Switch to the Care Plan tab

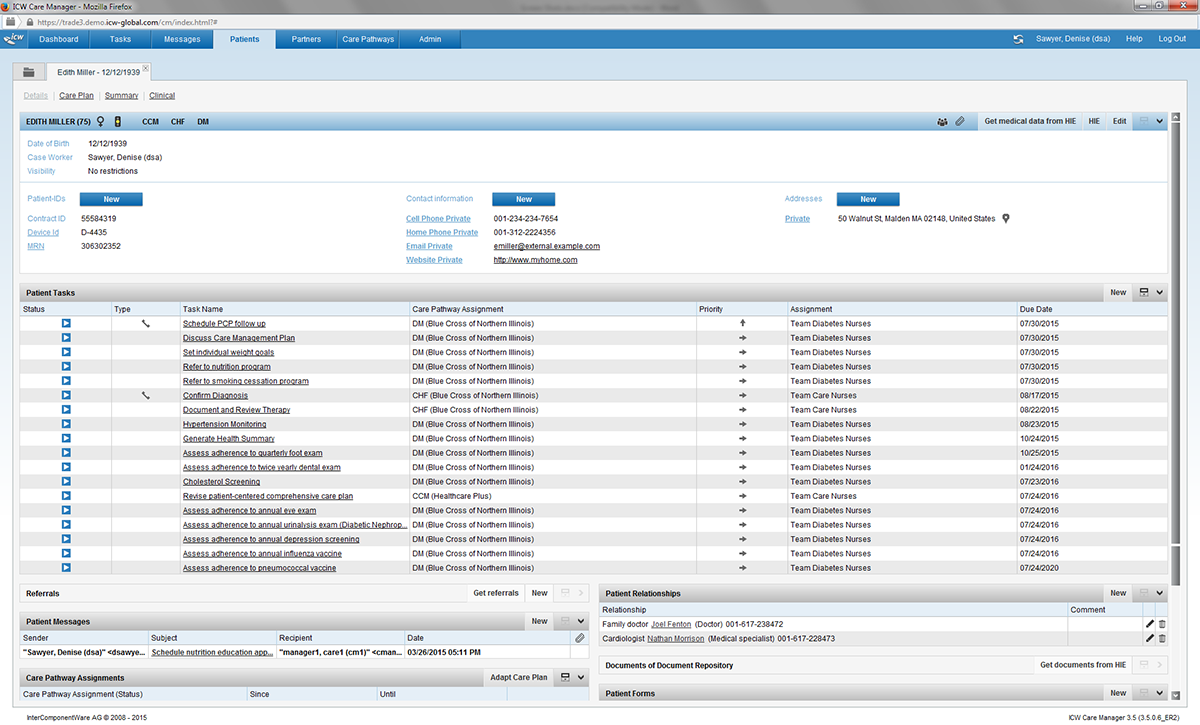click(x=77, y=96)
